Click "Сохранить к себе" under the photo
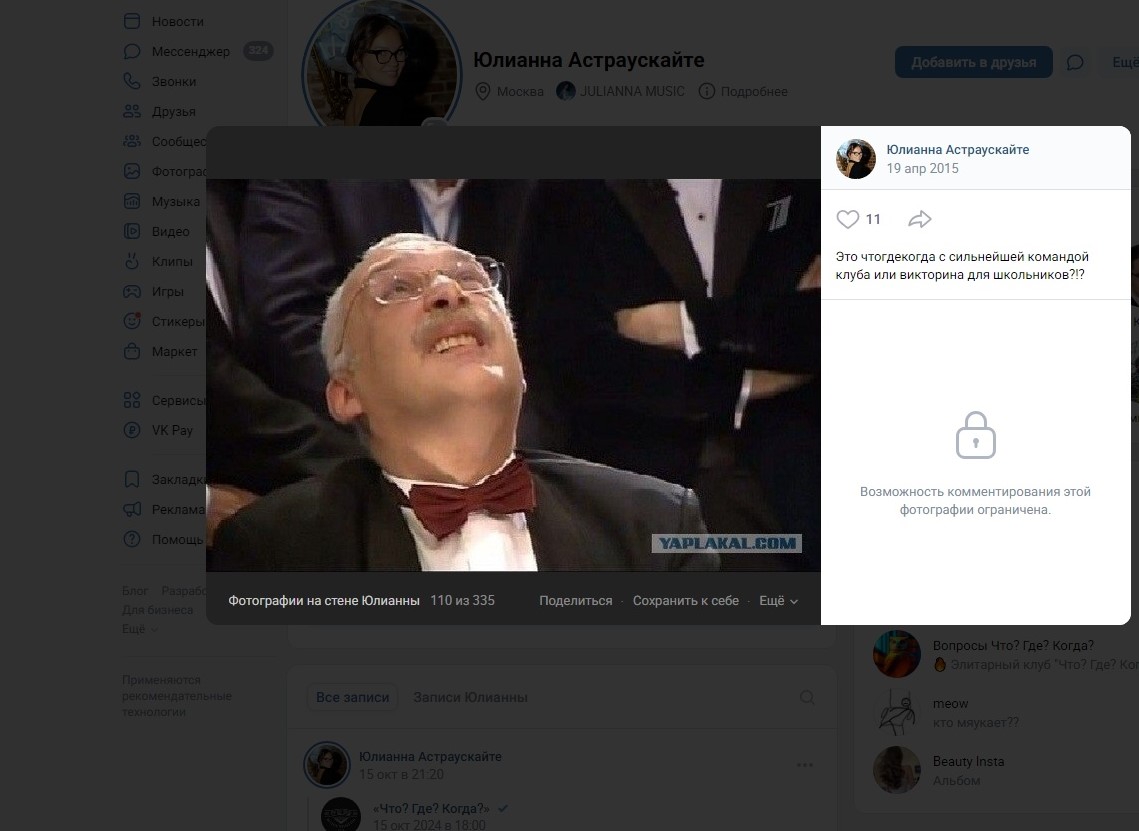1139x831 pixels. 685,601
